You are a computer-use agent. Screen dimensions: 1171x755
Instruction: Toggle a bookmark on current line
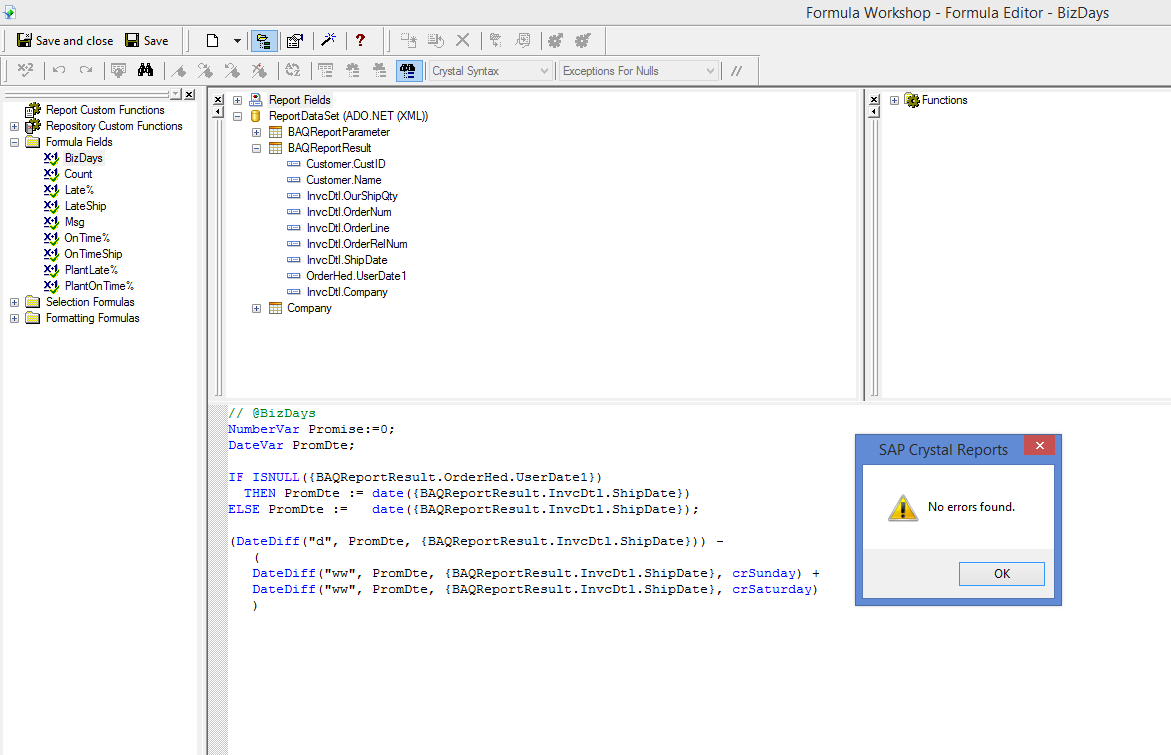178,70
